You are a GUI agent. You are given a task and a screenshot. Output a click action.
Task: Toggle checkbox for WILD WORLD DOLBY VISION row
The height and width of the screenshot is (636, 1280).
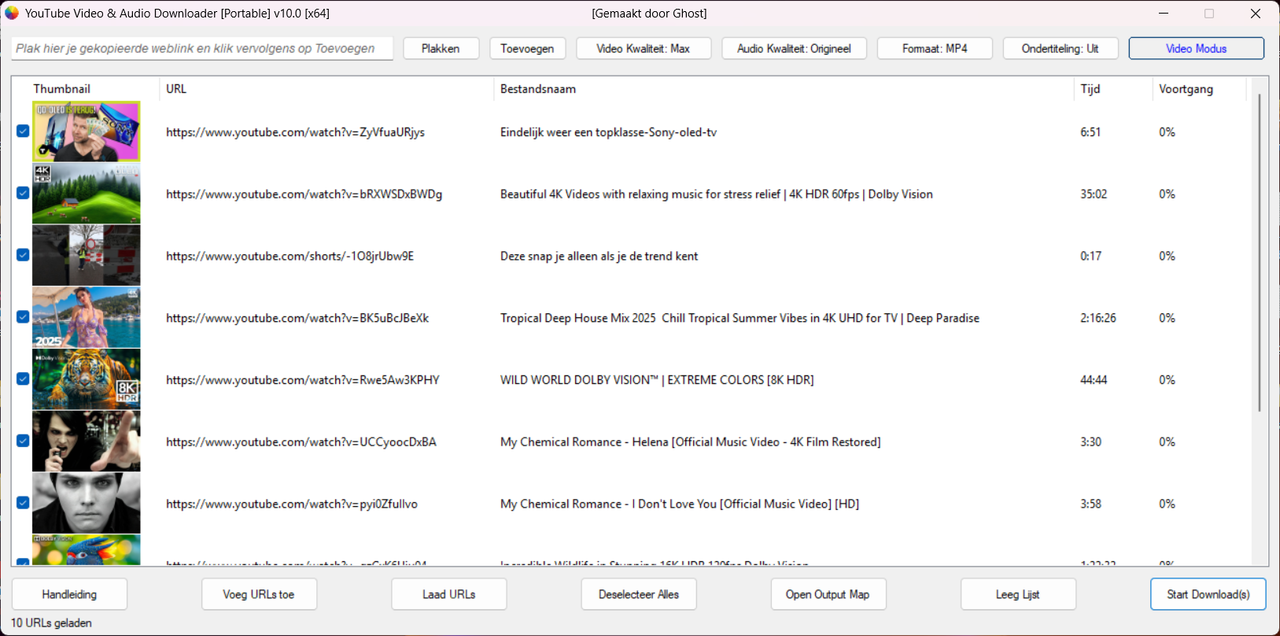click(23, 379)
